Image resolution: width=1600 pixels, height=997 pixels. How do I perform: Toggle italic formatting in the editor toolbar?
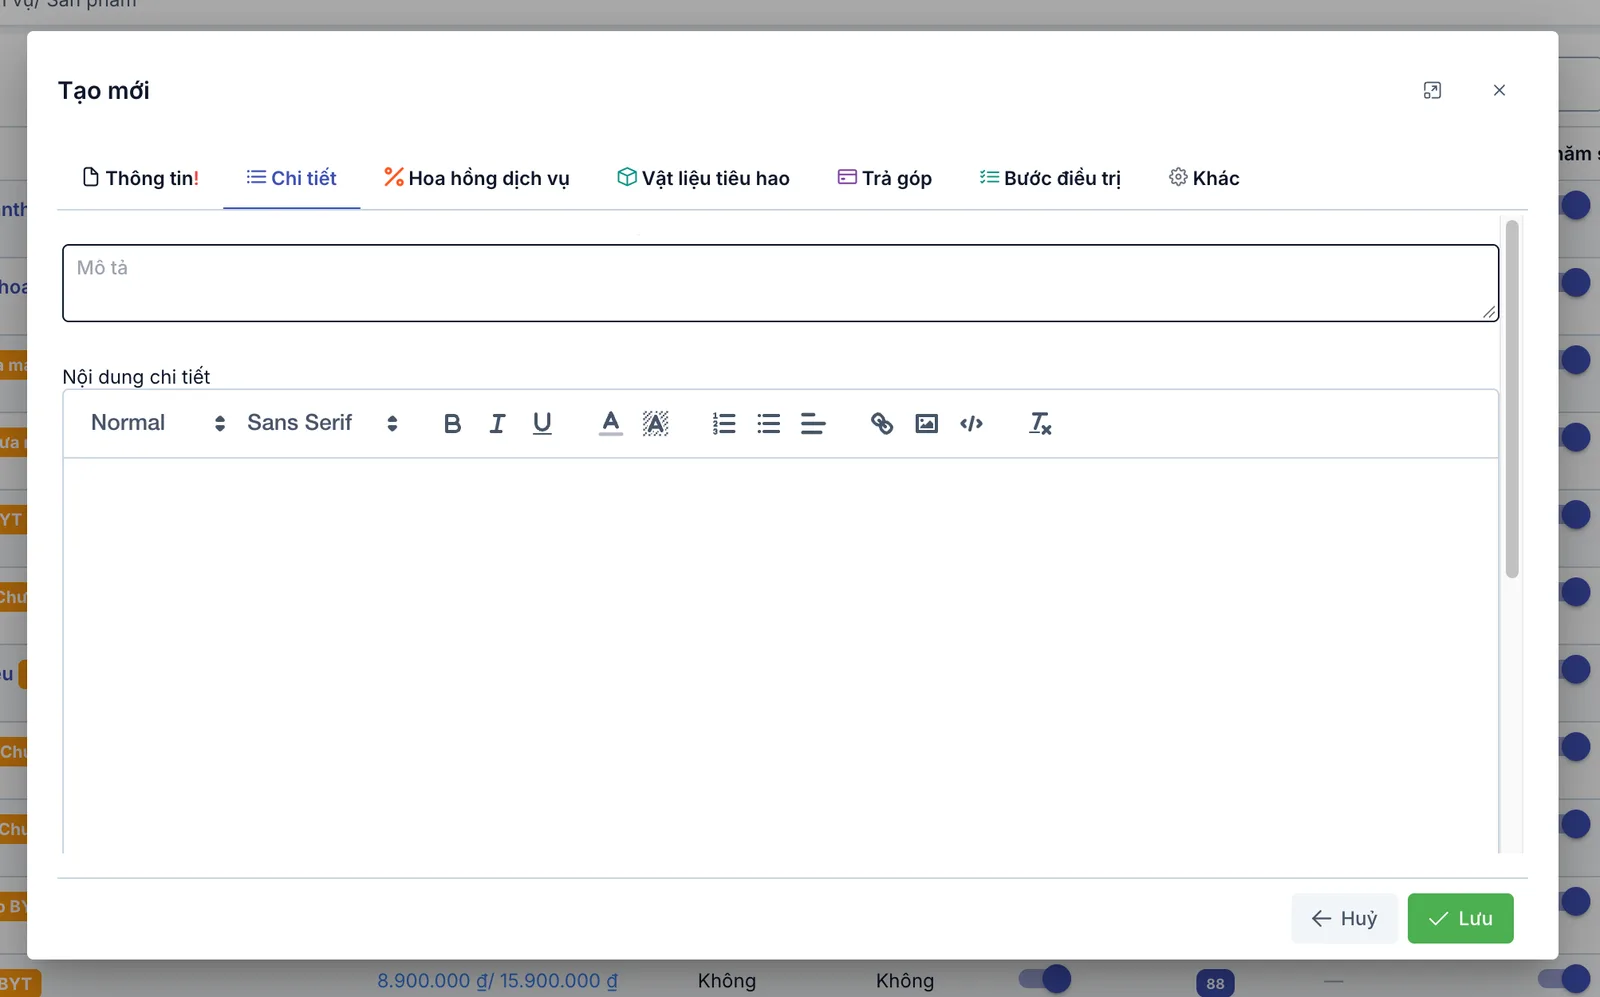click(497, 424)
